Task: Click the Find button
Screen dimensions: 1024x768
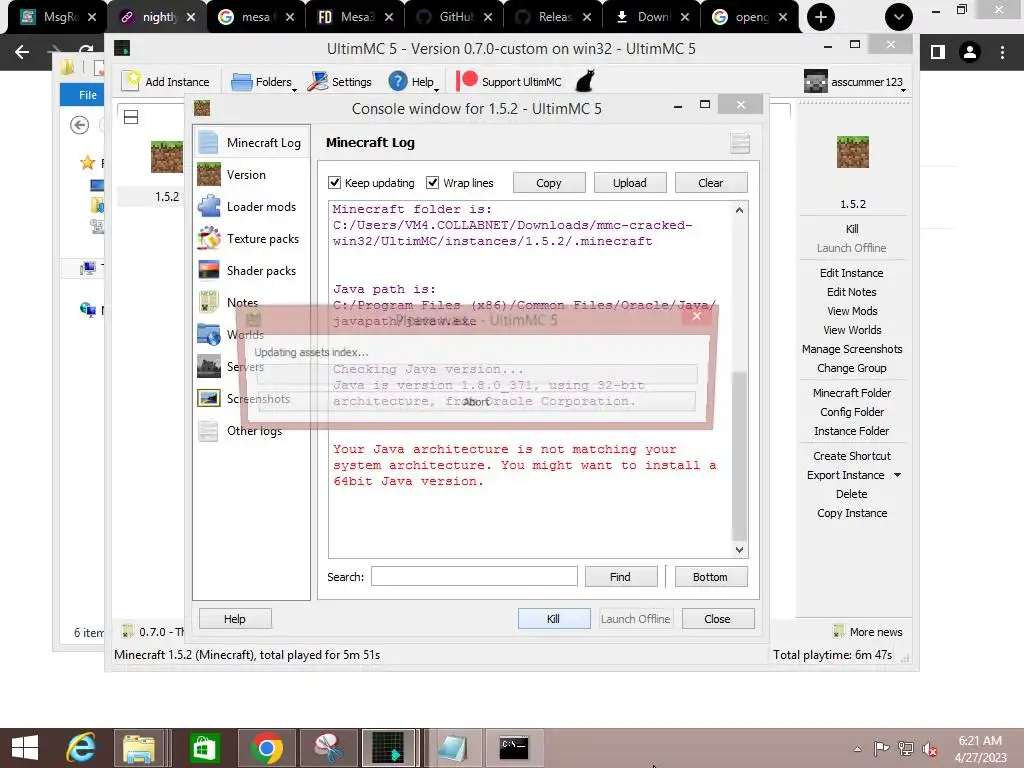Action: coord(620,577)
